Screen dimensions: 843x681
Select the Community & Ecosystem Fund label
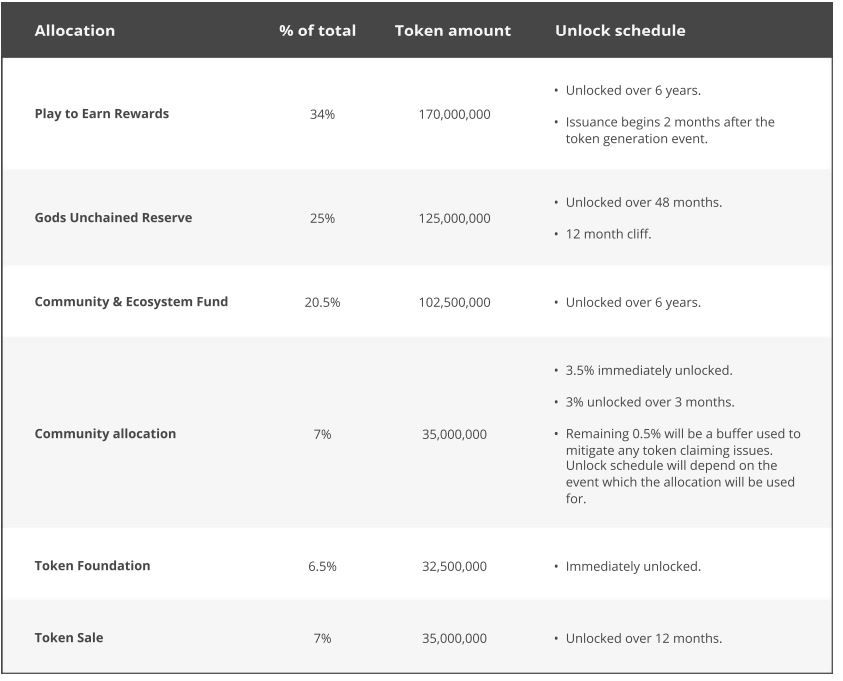(131, 302)
